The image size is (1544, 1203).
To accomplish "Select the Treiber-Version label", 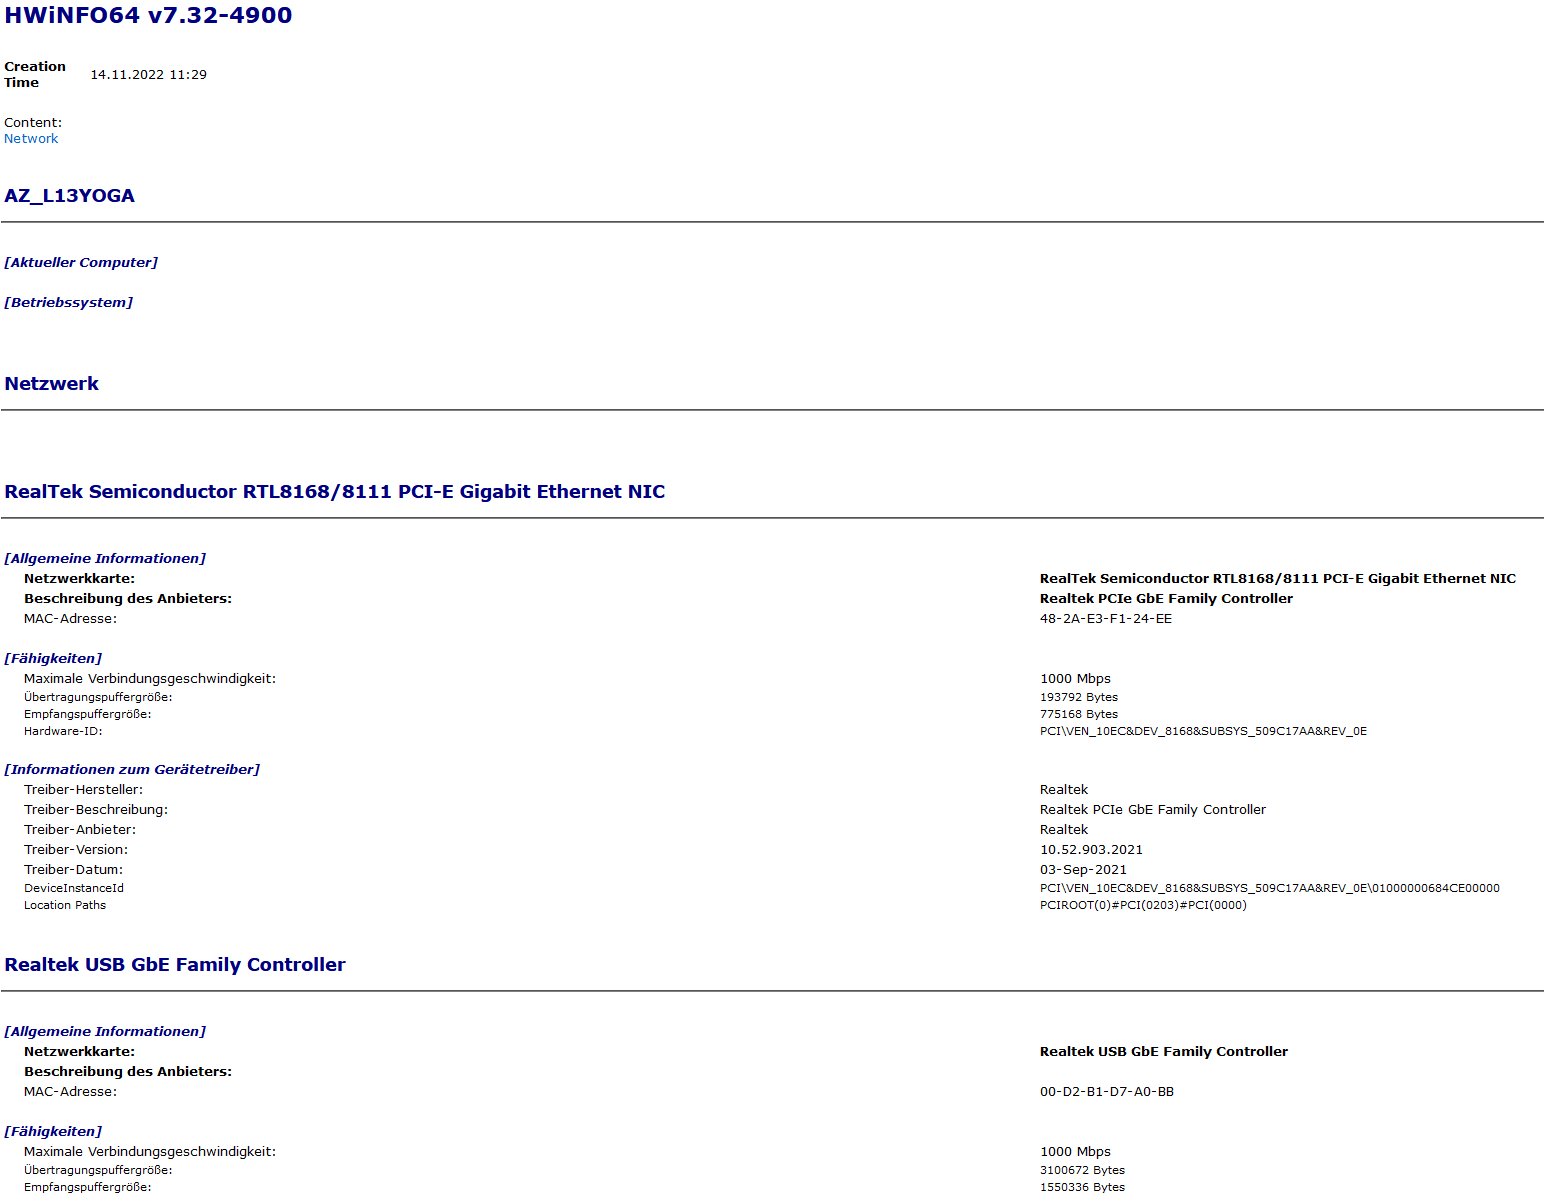I will 76,850.
